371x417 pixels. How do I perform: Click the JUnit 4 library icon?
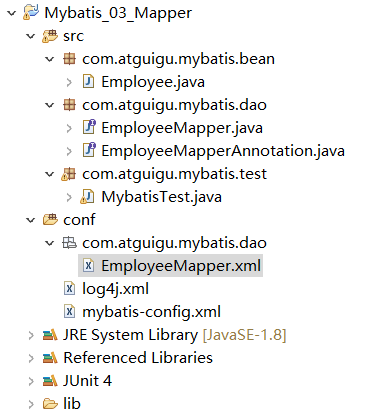(50, 381)
